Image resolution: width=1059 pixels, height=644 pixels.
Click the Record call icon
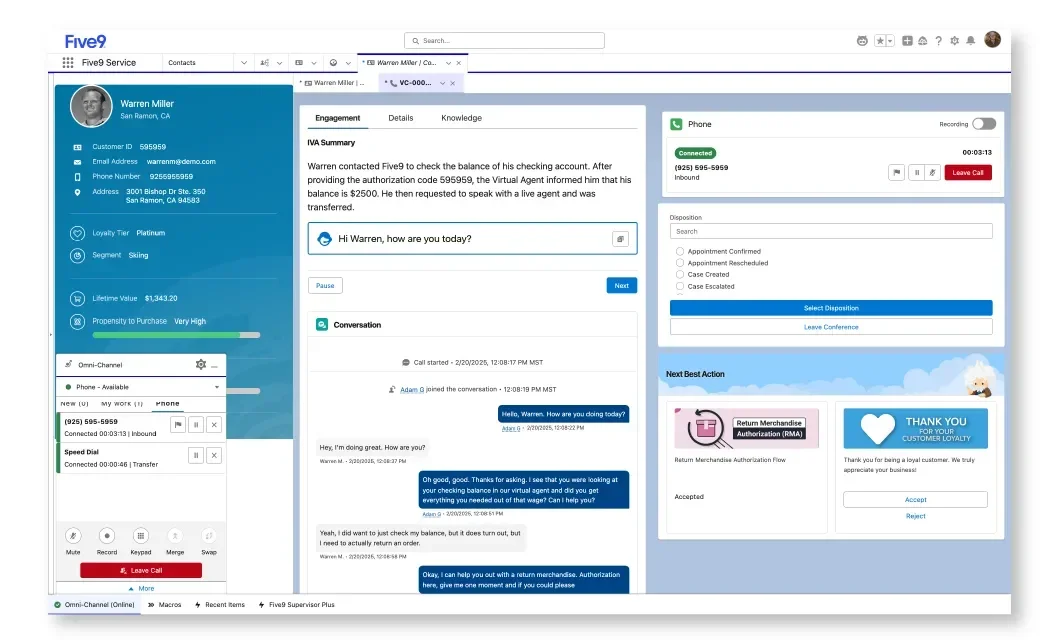click(x=107, y=536)
